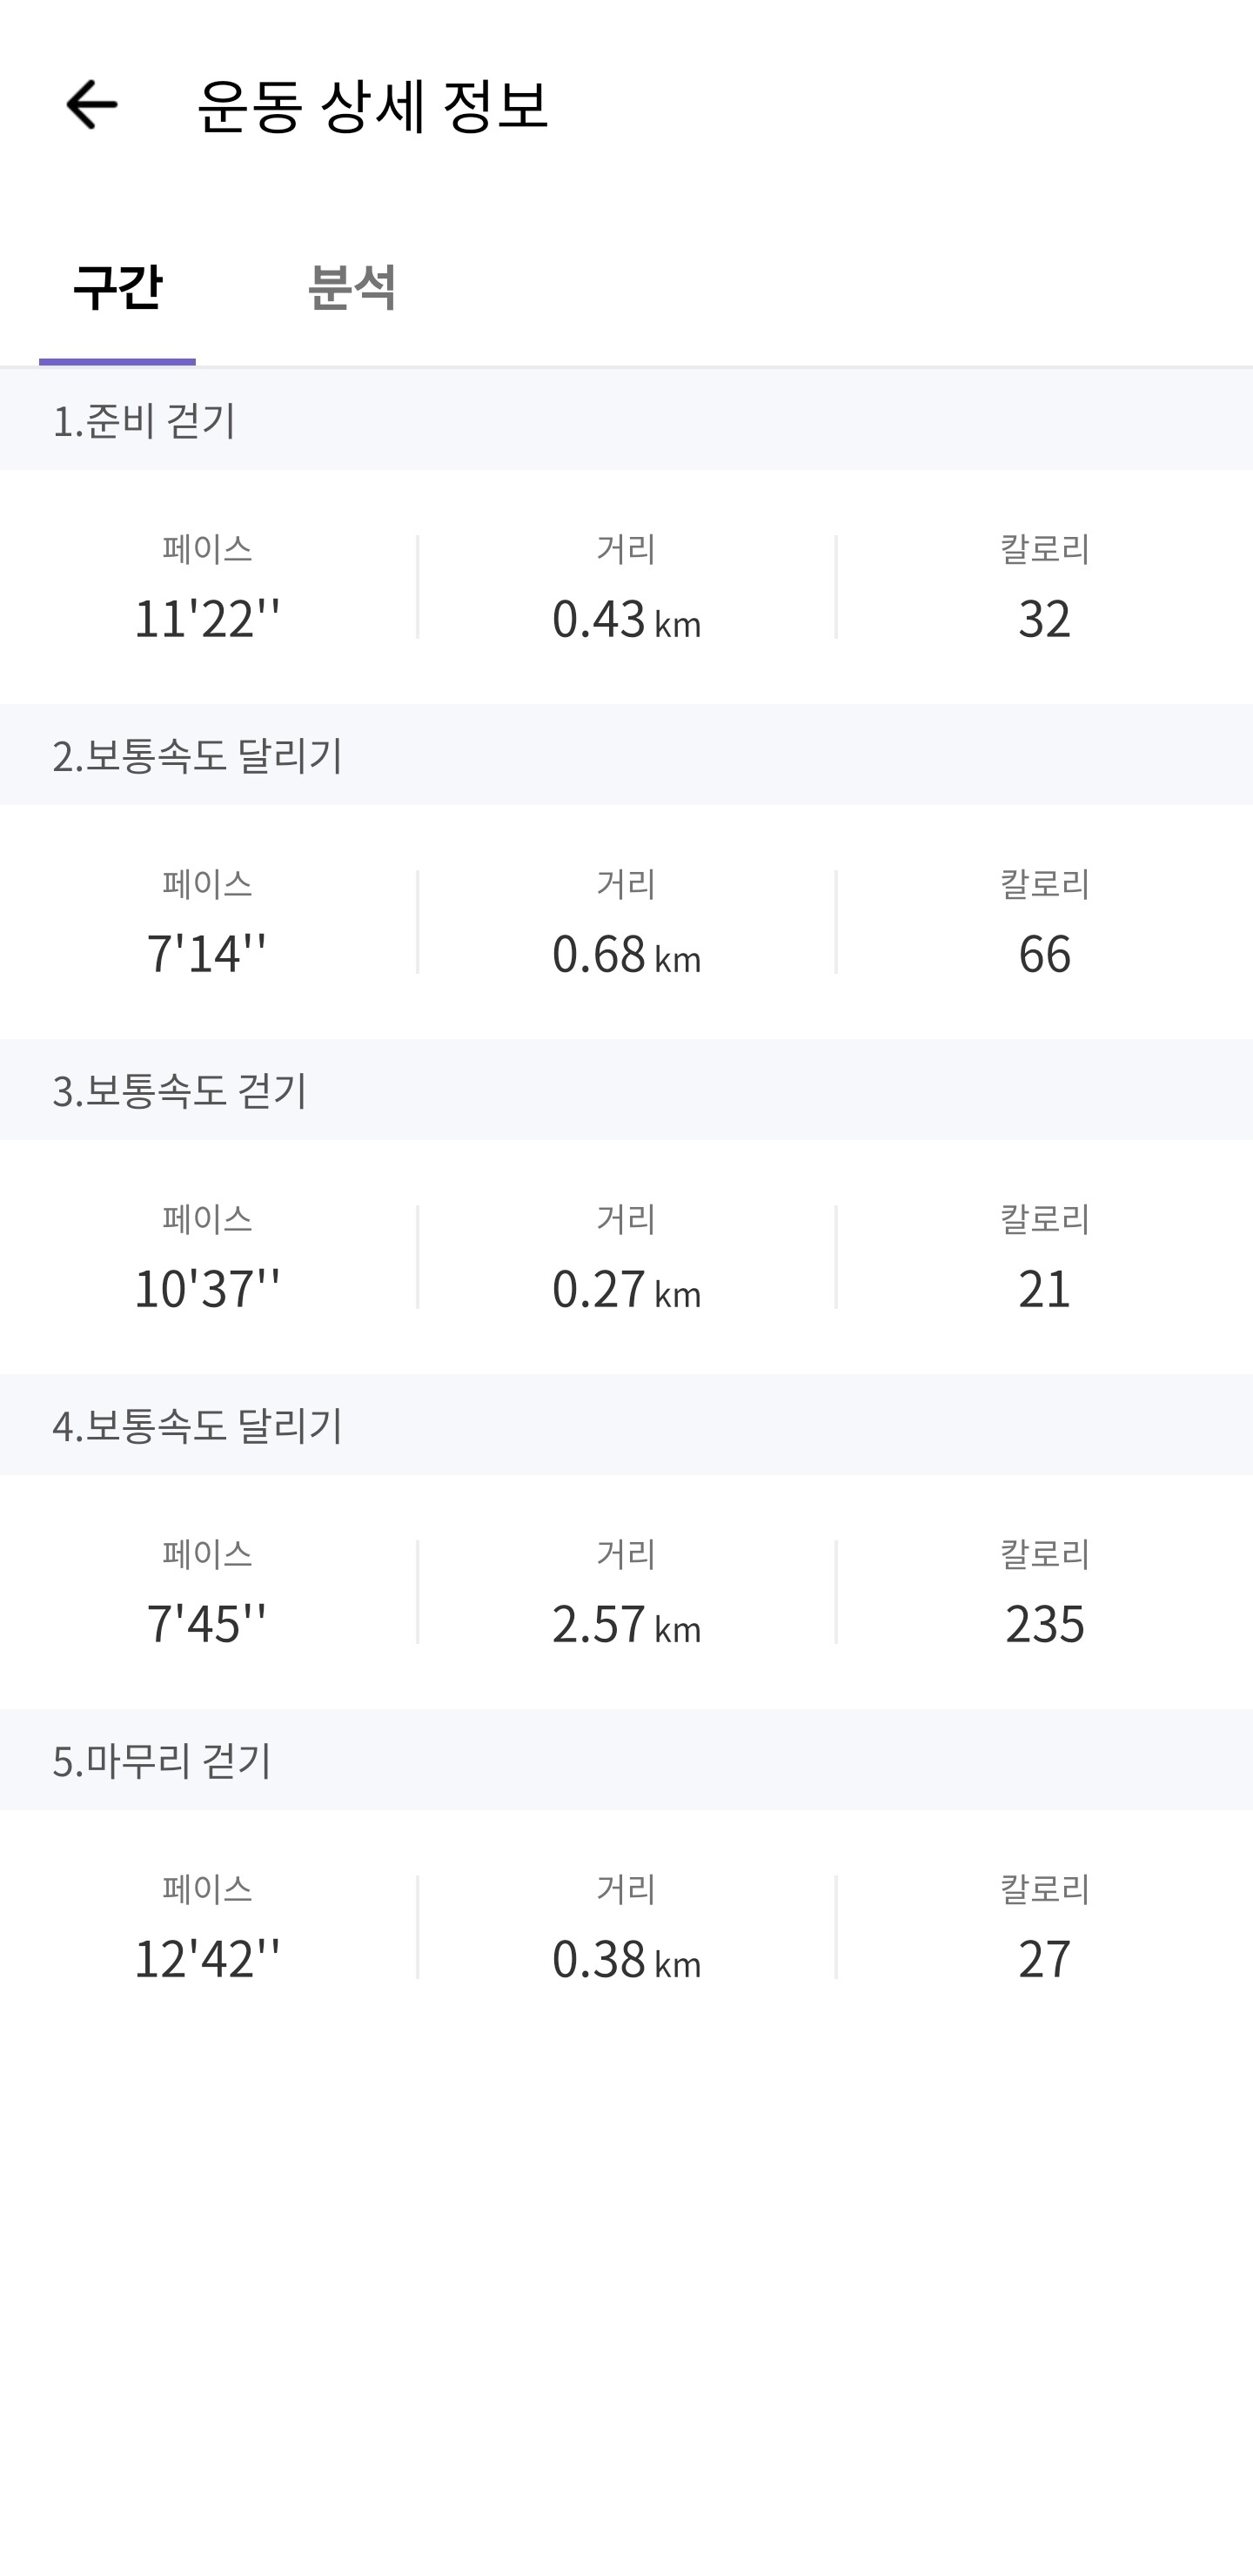Screen dimensions: 1253x2576
Task: Tap the 10'37'' pace value
Action: click(207, 1288)
